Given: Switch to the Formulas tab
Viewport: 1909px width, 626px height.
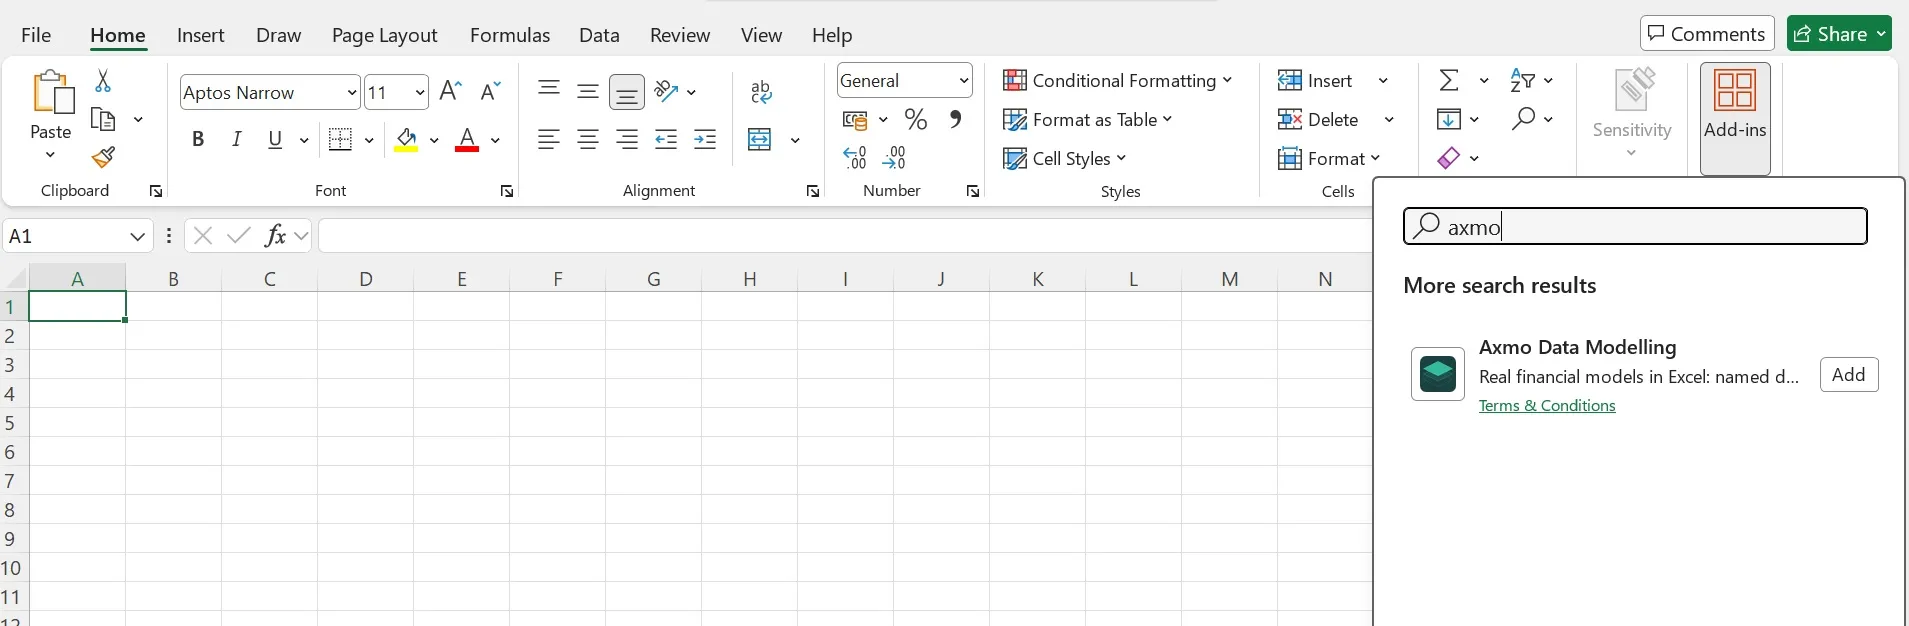Looking at the screenshot, I should (x=510, y=35).
